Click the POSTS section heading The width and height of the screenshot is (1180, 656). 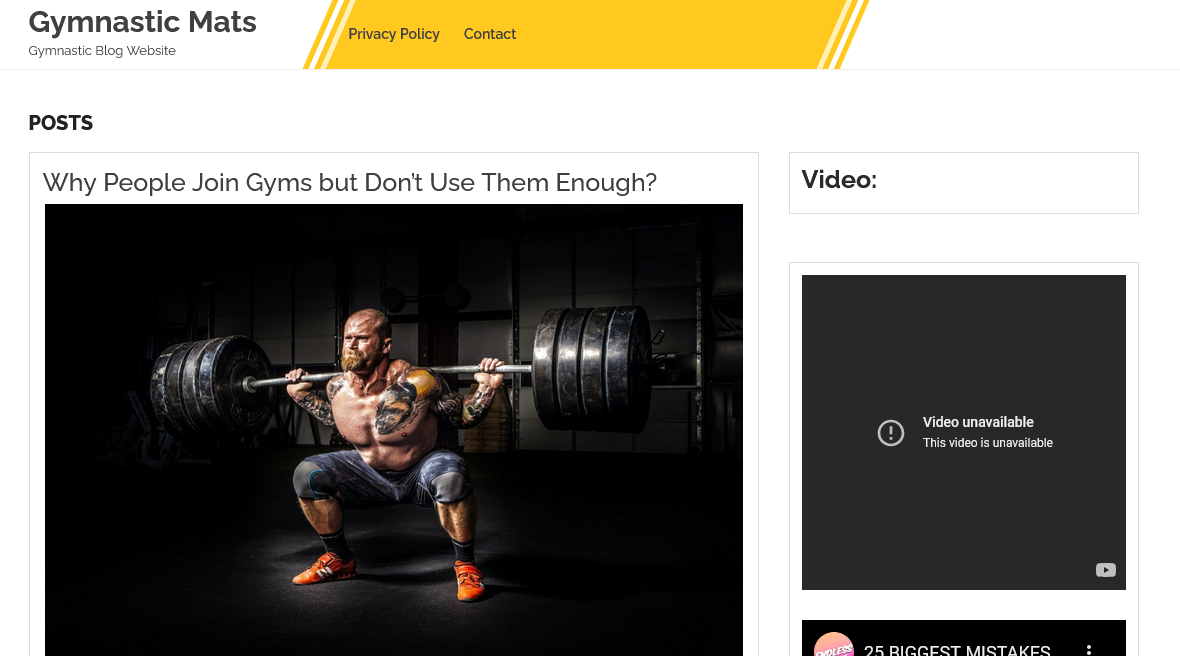[x=61, y=123]
